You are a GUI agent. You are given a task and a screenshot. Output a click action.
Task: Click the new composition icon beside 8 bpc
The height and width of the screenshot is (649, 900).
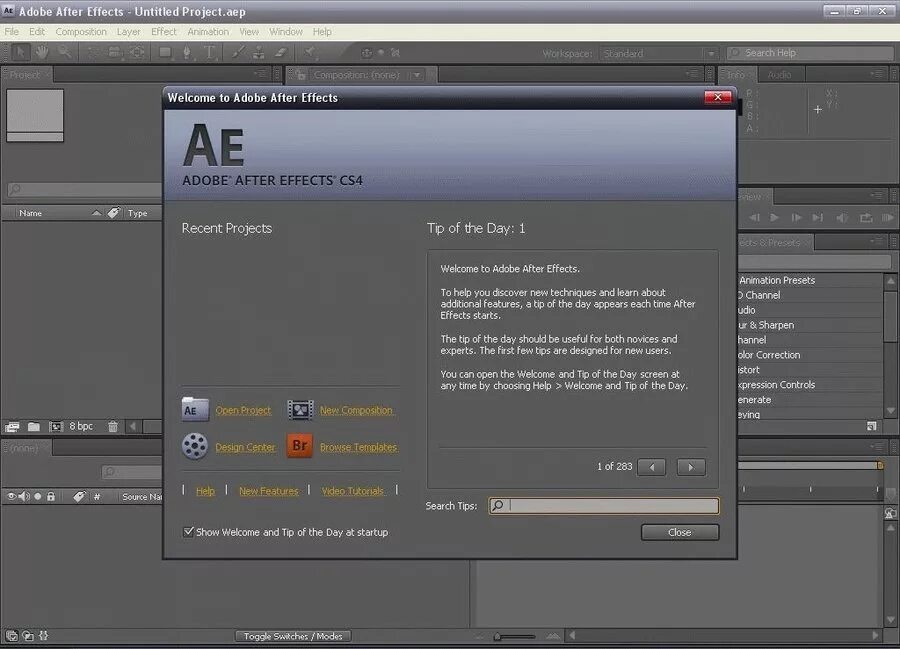pyautogui.click(x=56, y=427)
